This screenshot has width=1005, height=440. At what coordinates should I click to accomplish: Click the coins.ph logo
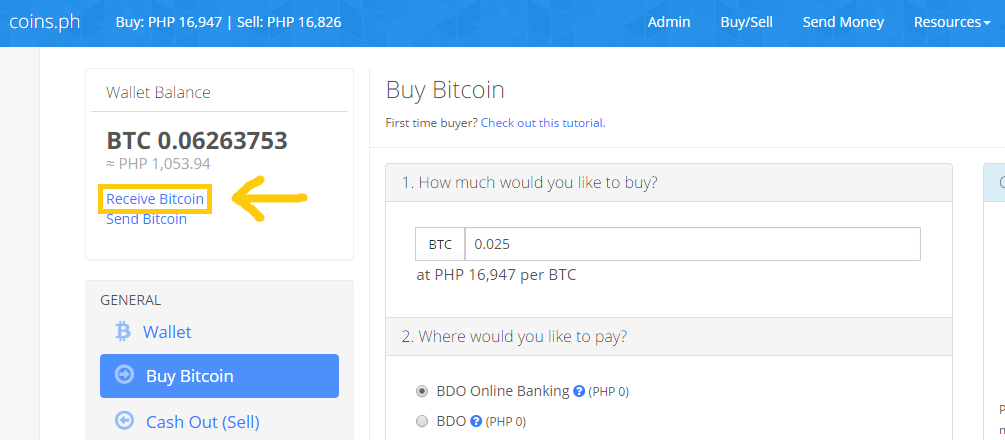pyautogui.click(x=44, y=21)
